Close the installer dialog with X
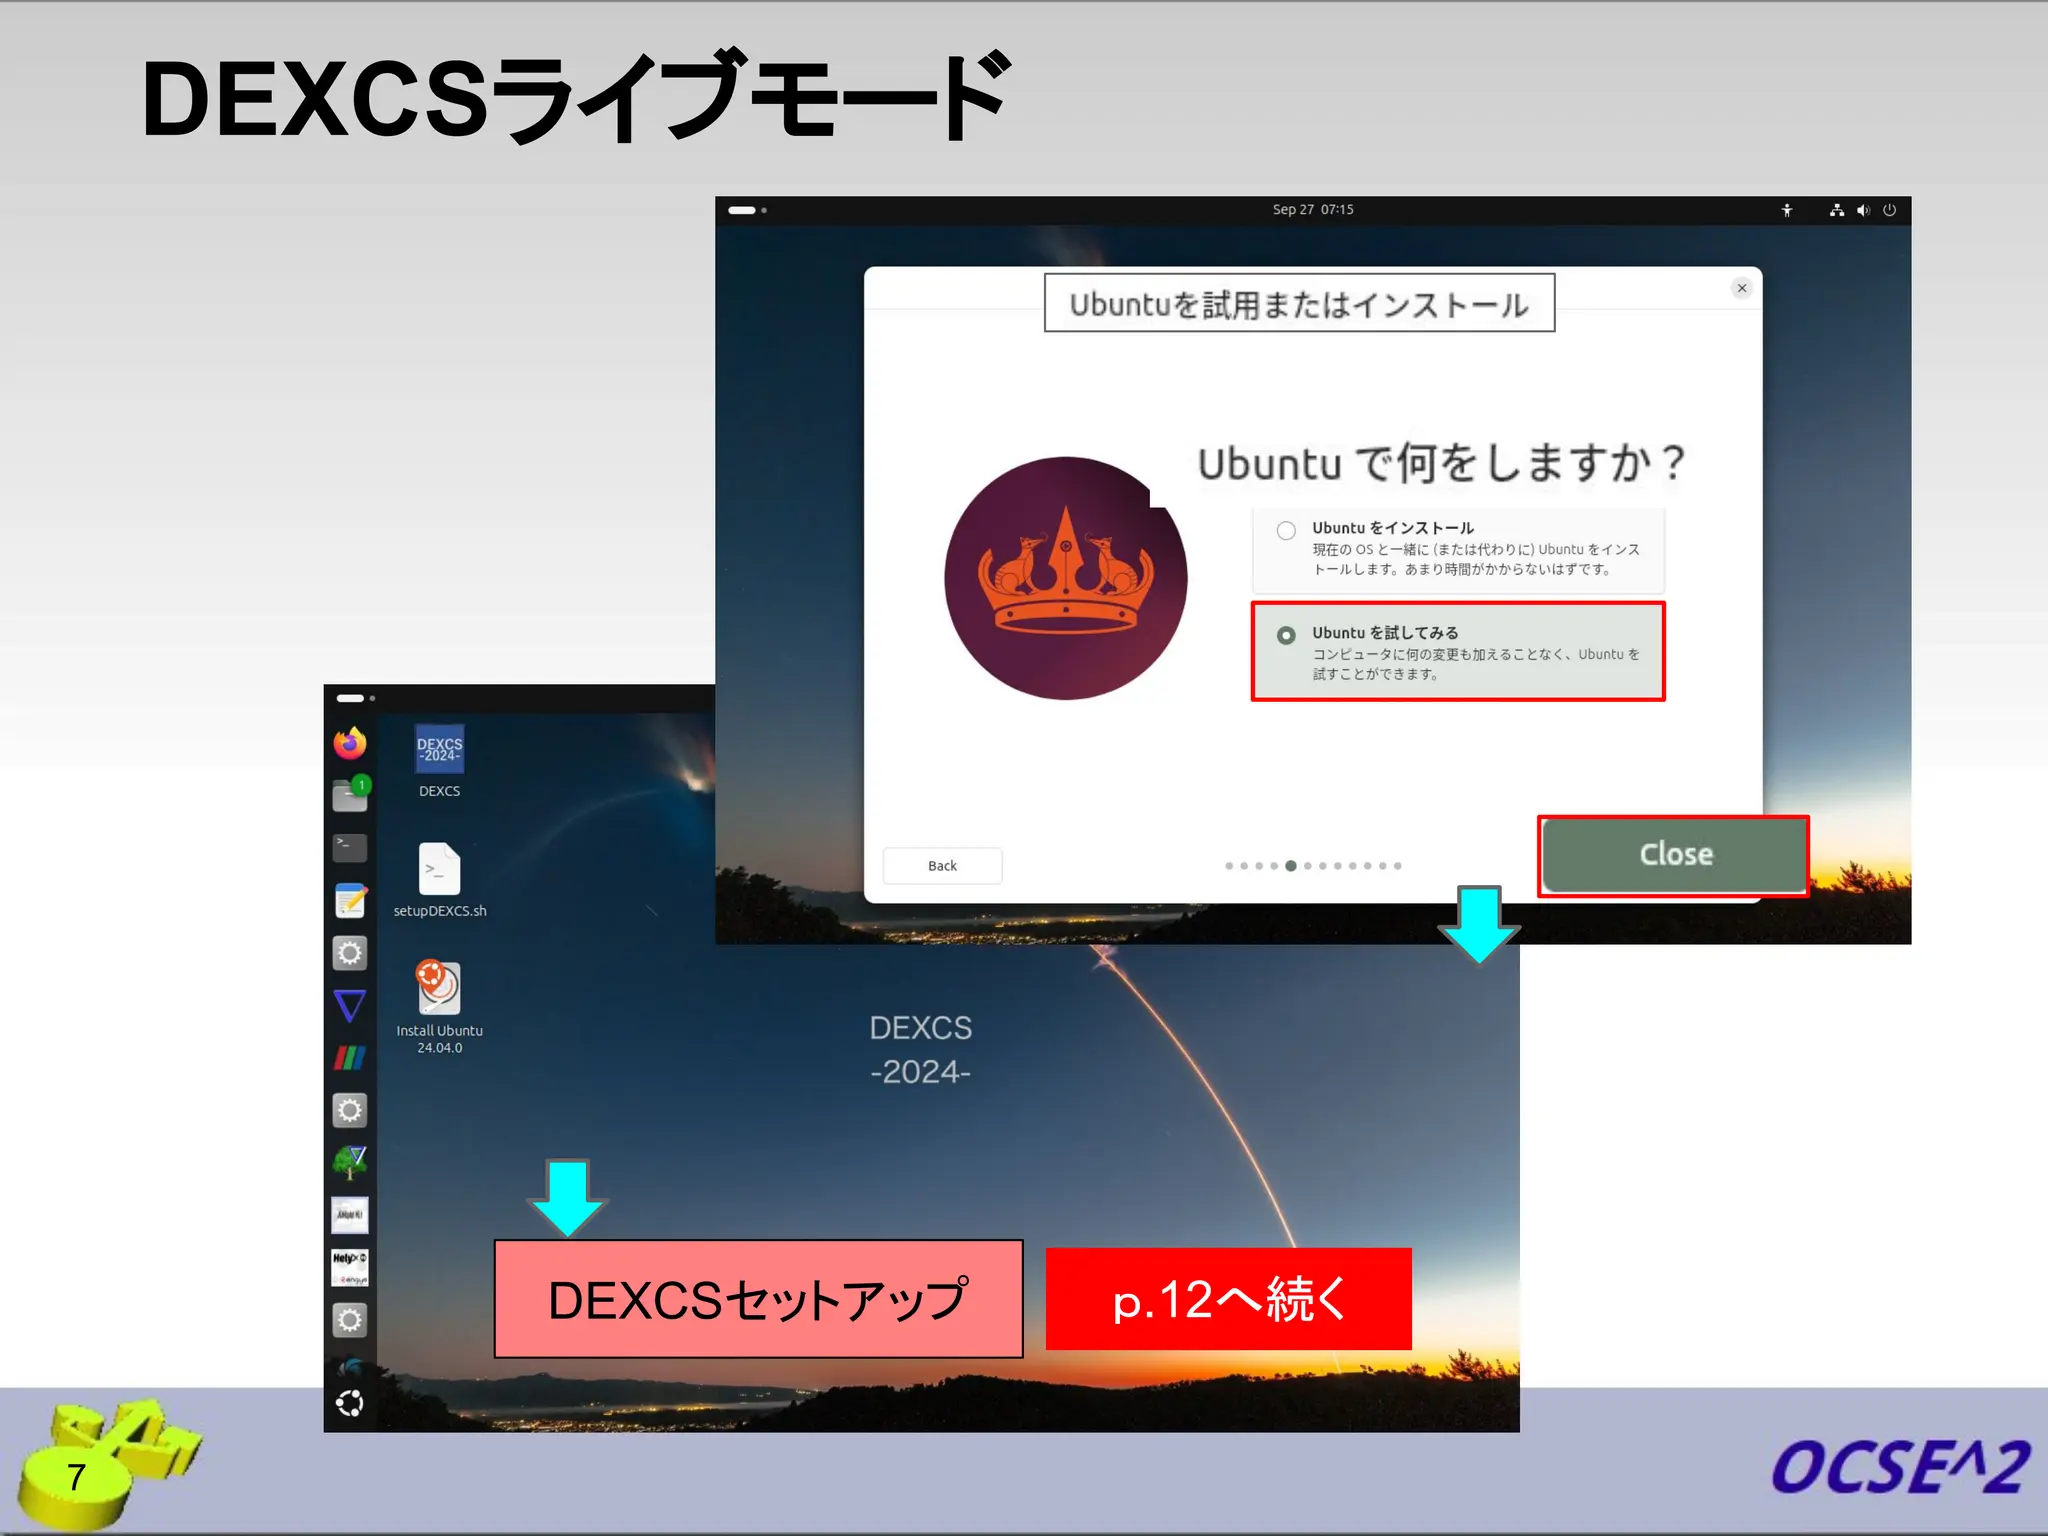 (x=1742, y=288)
